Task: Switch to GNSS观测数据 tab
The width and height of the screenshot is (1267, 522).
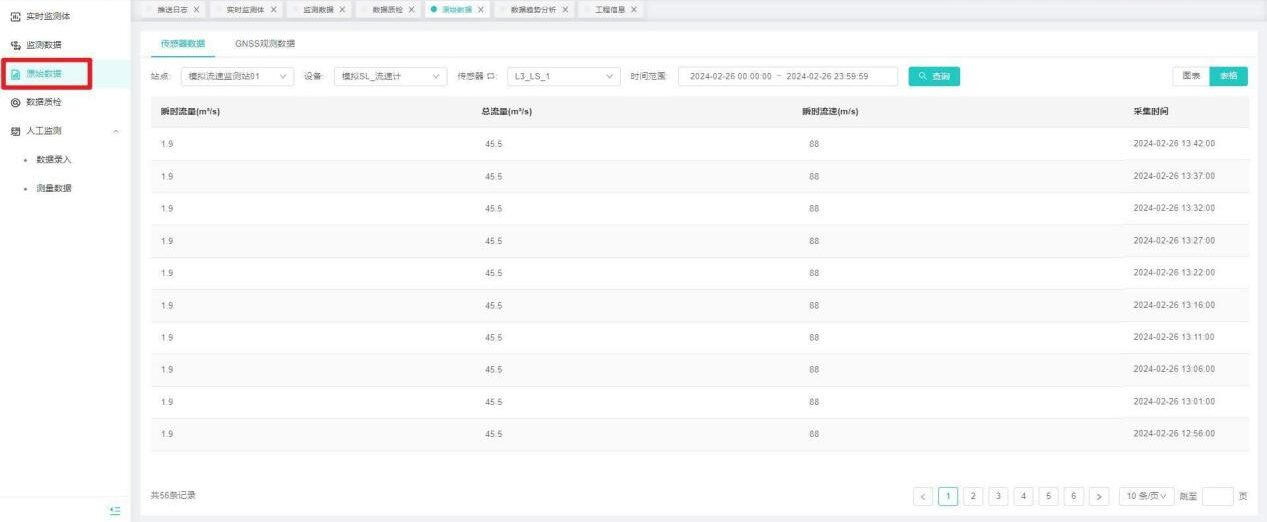Action: coord(265,44)
